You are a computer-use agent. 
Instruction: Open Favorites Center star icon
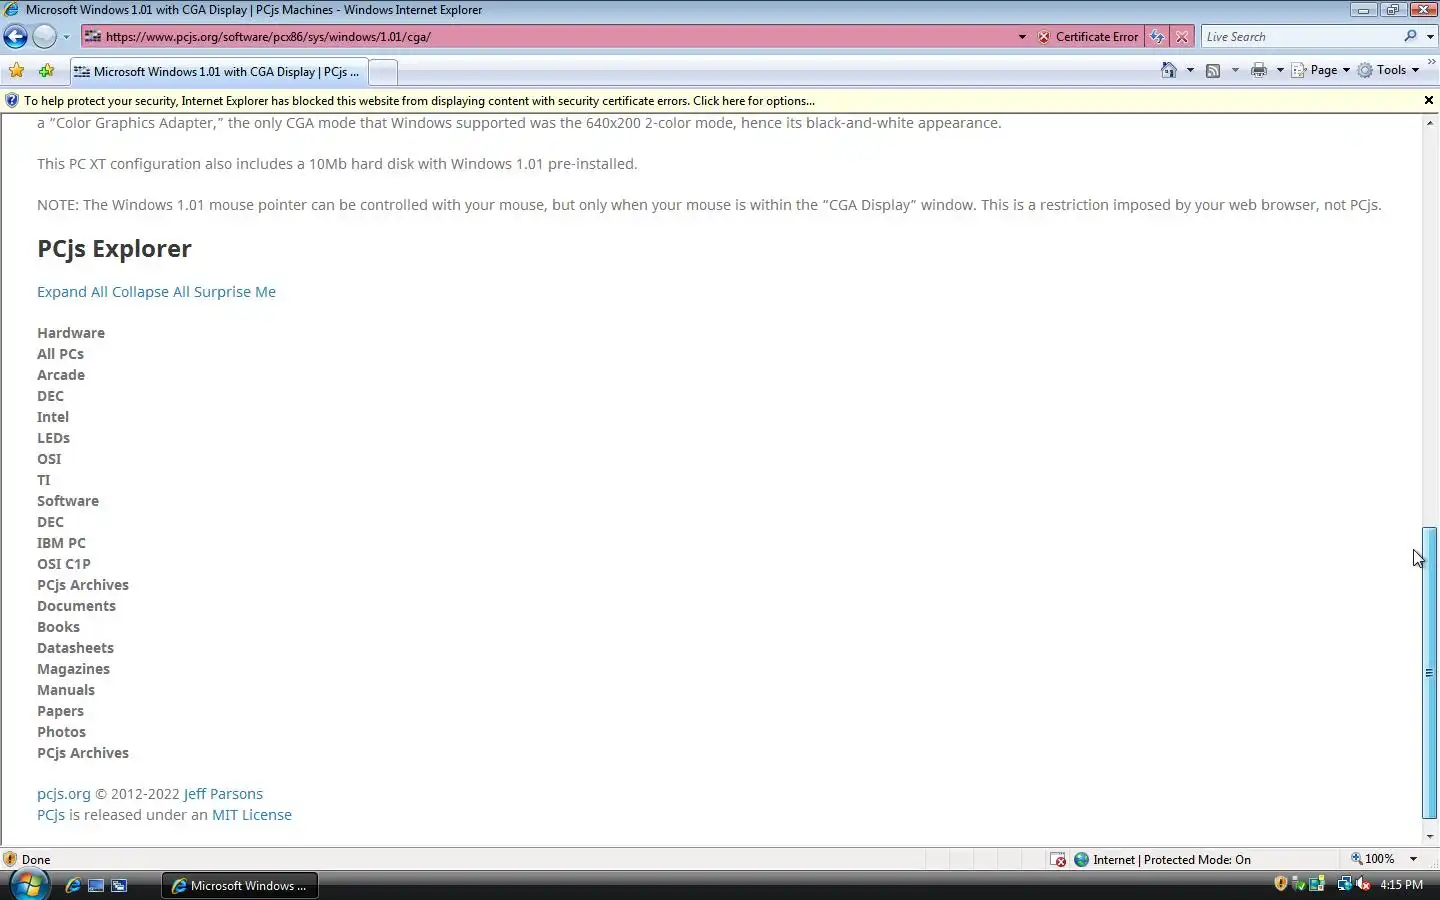pyautogui.click(x=16, y=71)
